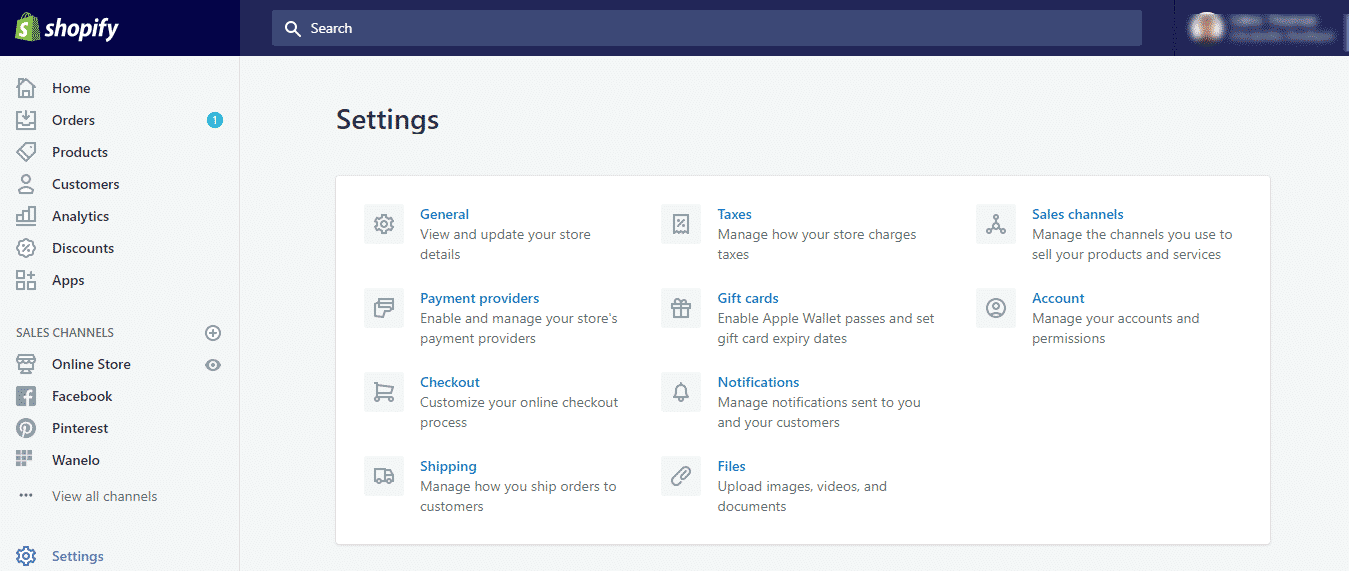Image resolution: width=1349 pixels, height=571 pixels.
Task: Click the Notifications settings link
Action: pos(758,382)
